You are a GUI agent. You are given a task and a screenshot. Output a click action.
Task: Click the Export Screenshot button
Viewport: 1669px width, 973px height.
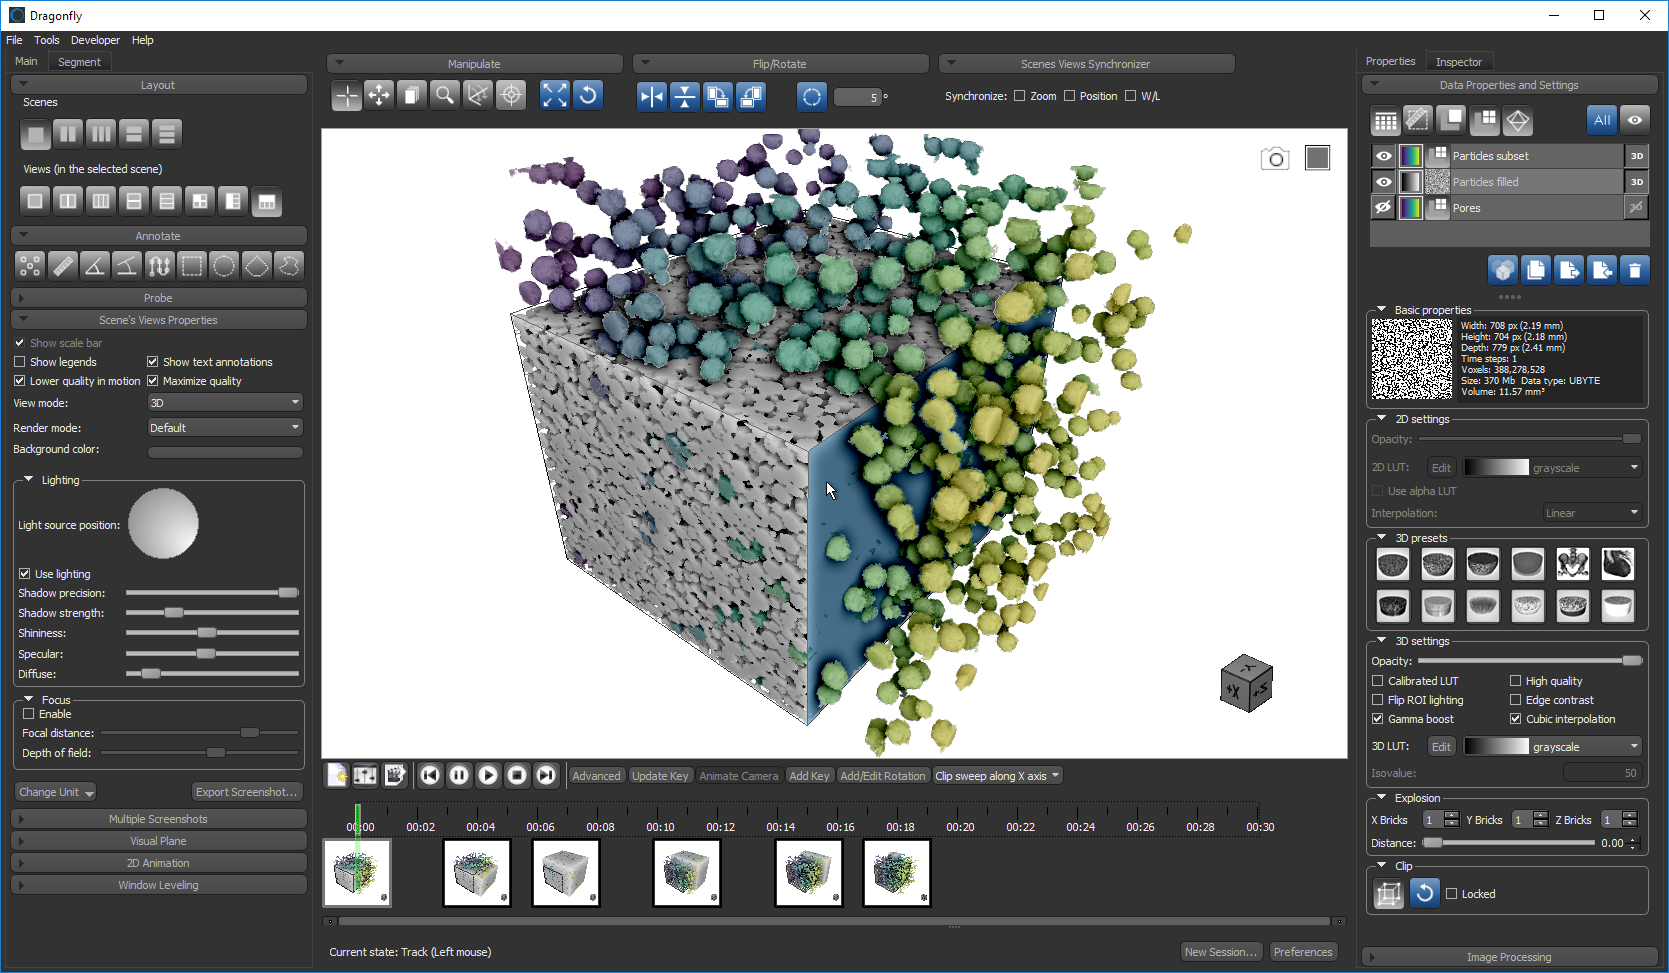click(247, 792)
